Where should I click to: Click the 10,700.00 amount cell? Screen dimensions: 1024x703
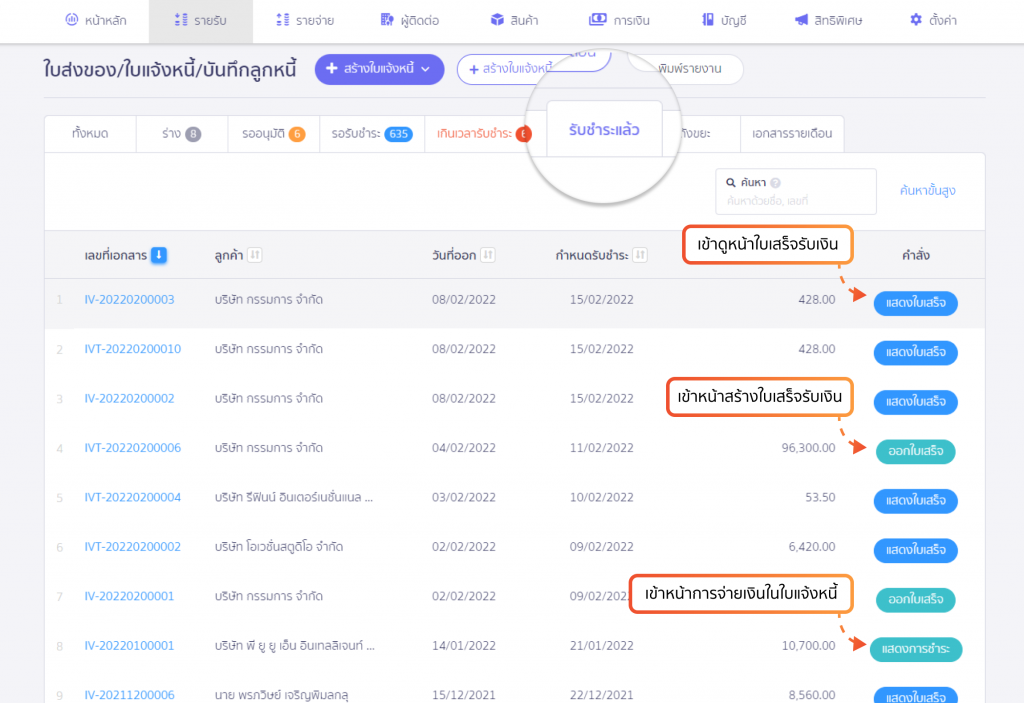(808, 646)
